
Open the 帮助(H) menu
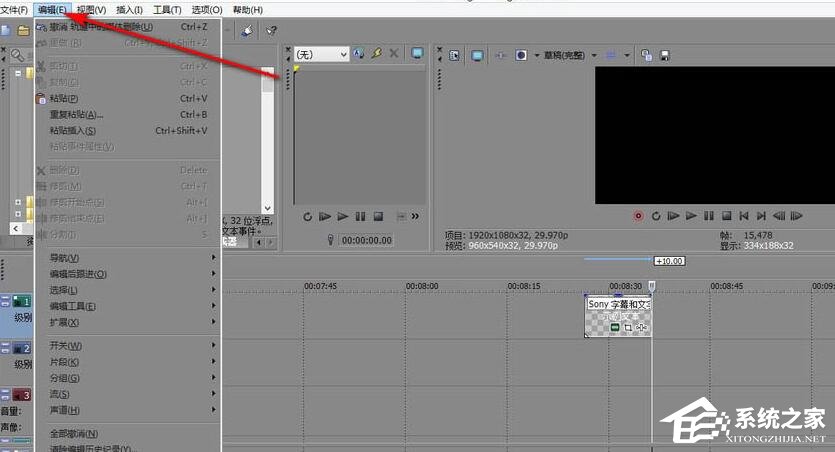tap(248, 10)
